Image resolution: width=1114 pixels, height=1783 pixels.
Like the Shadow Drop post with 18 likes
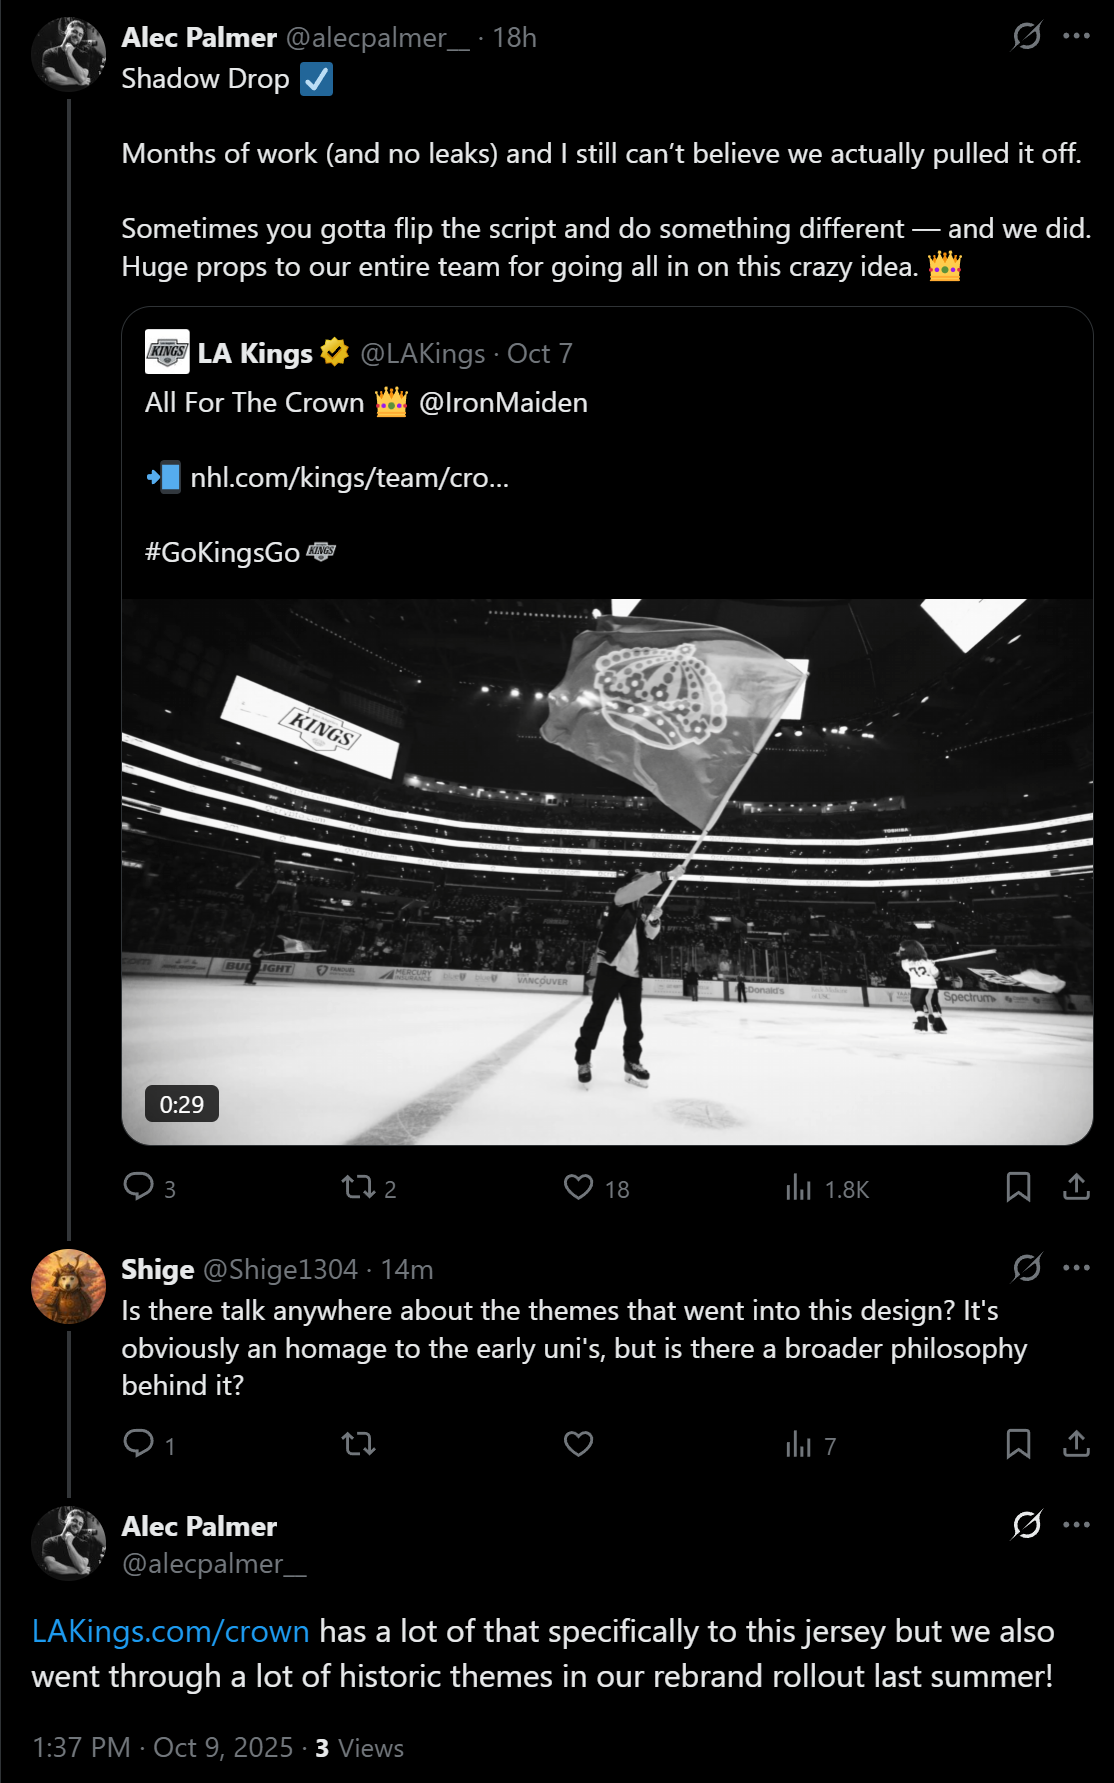579,1187
